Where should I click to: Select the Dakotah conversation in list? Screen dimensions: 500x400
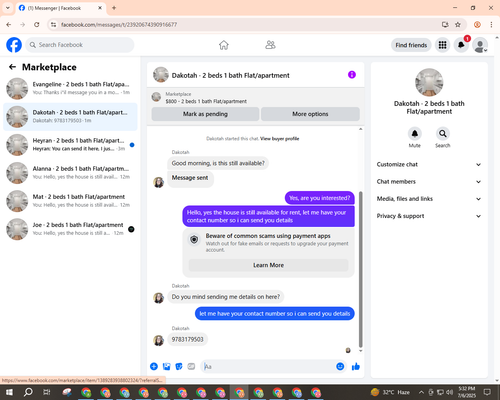[70, 117]
